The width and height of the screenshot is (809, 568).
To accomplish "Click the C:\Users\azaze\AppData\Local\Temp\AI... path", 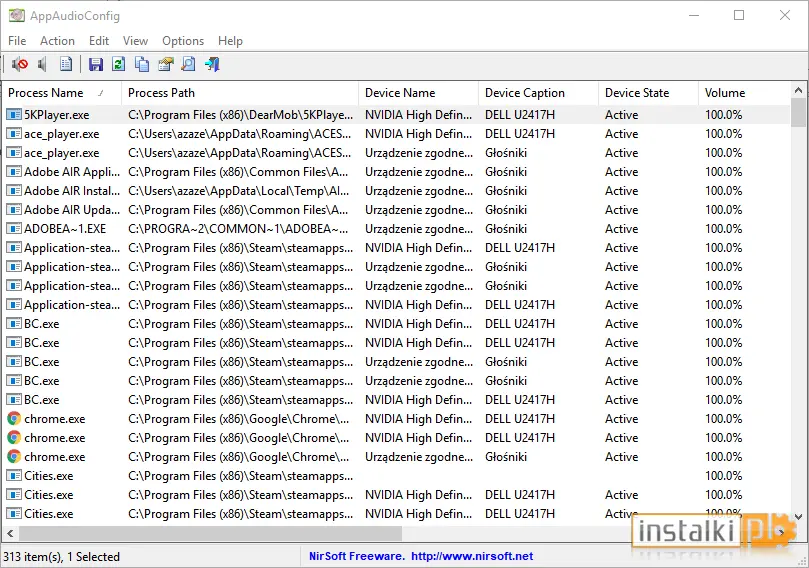I will pyautogui.click(x=238, y=191).
